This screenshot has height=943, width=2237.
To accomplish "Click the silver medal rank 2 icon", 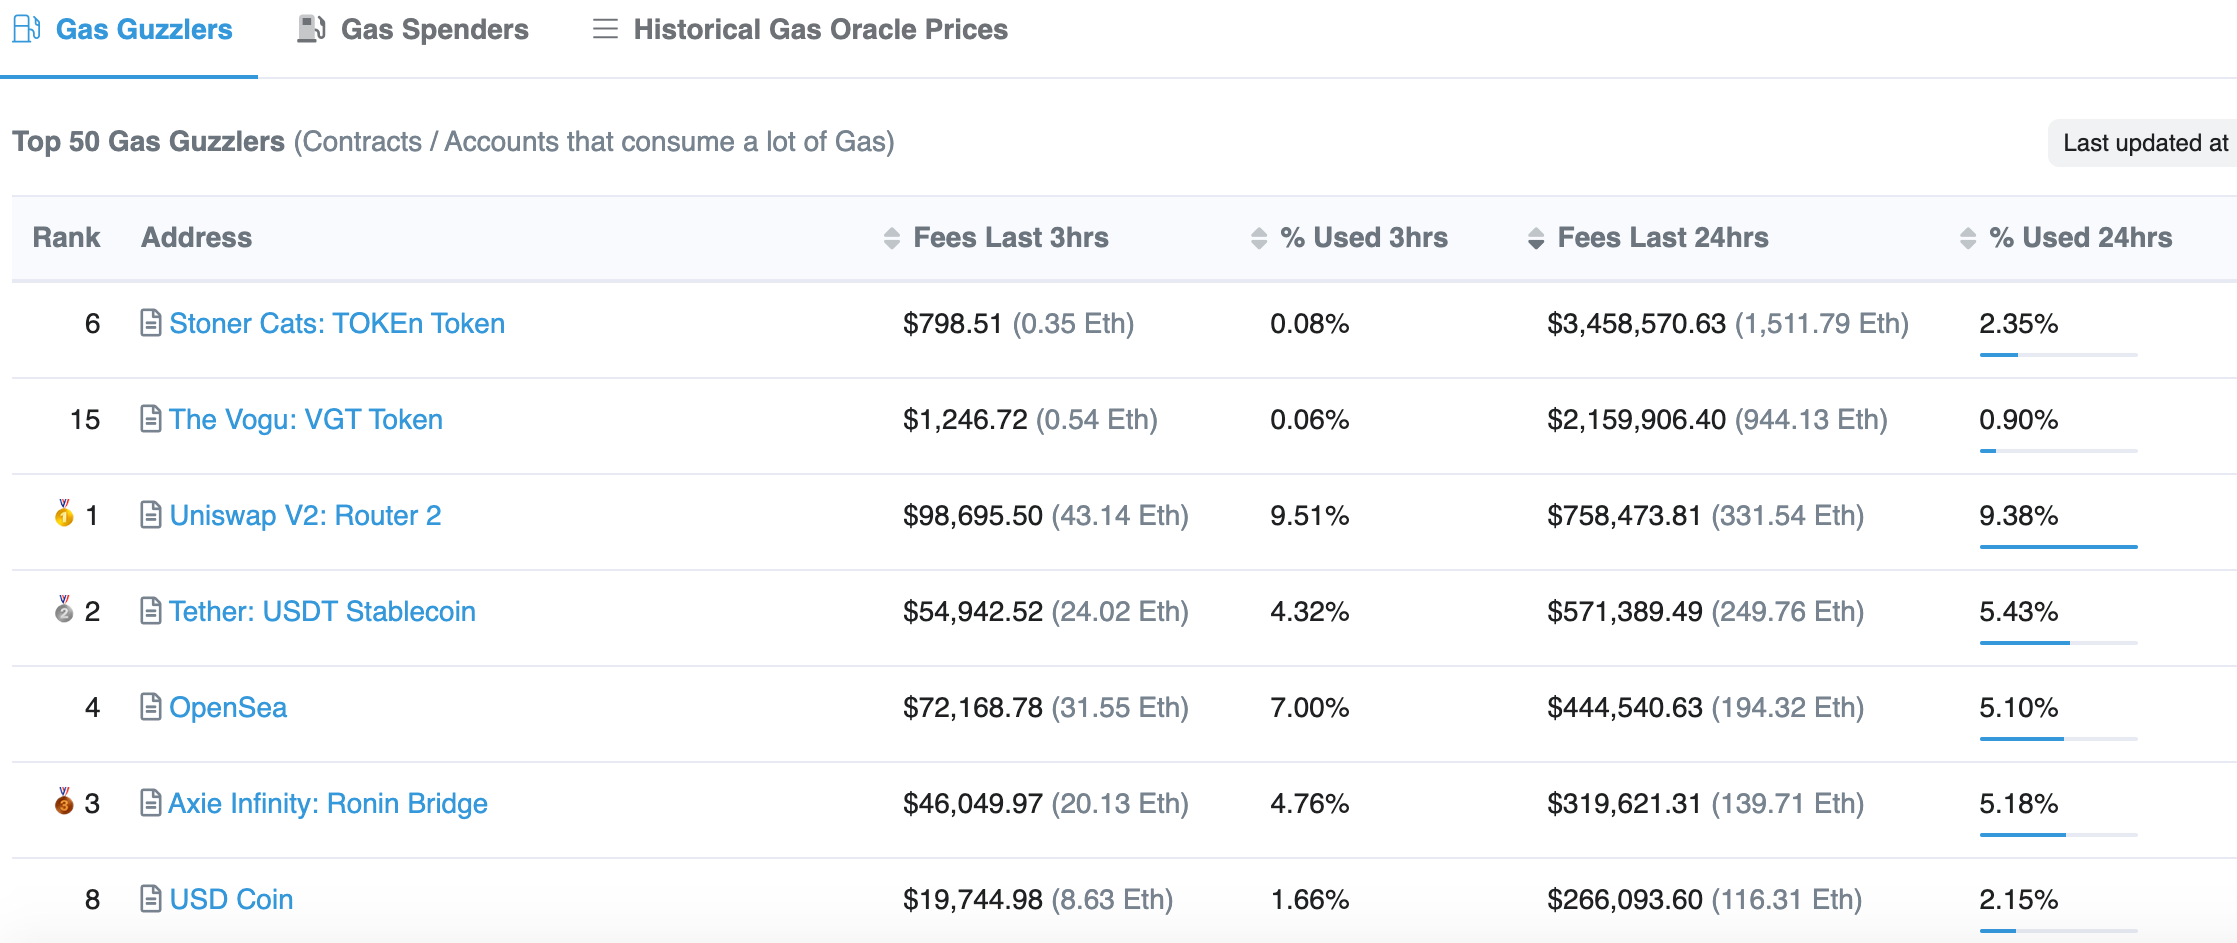I will (x=64, y=609).
